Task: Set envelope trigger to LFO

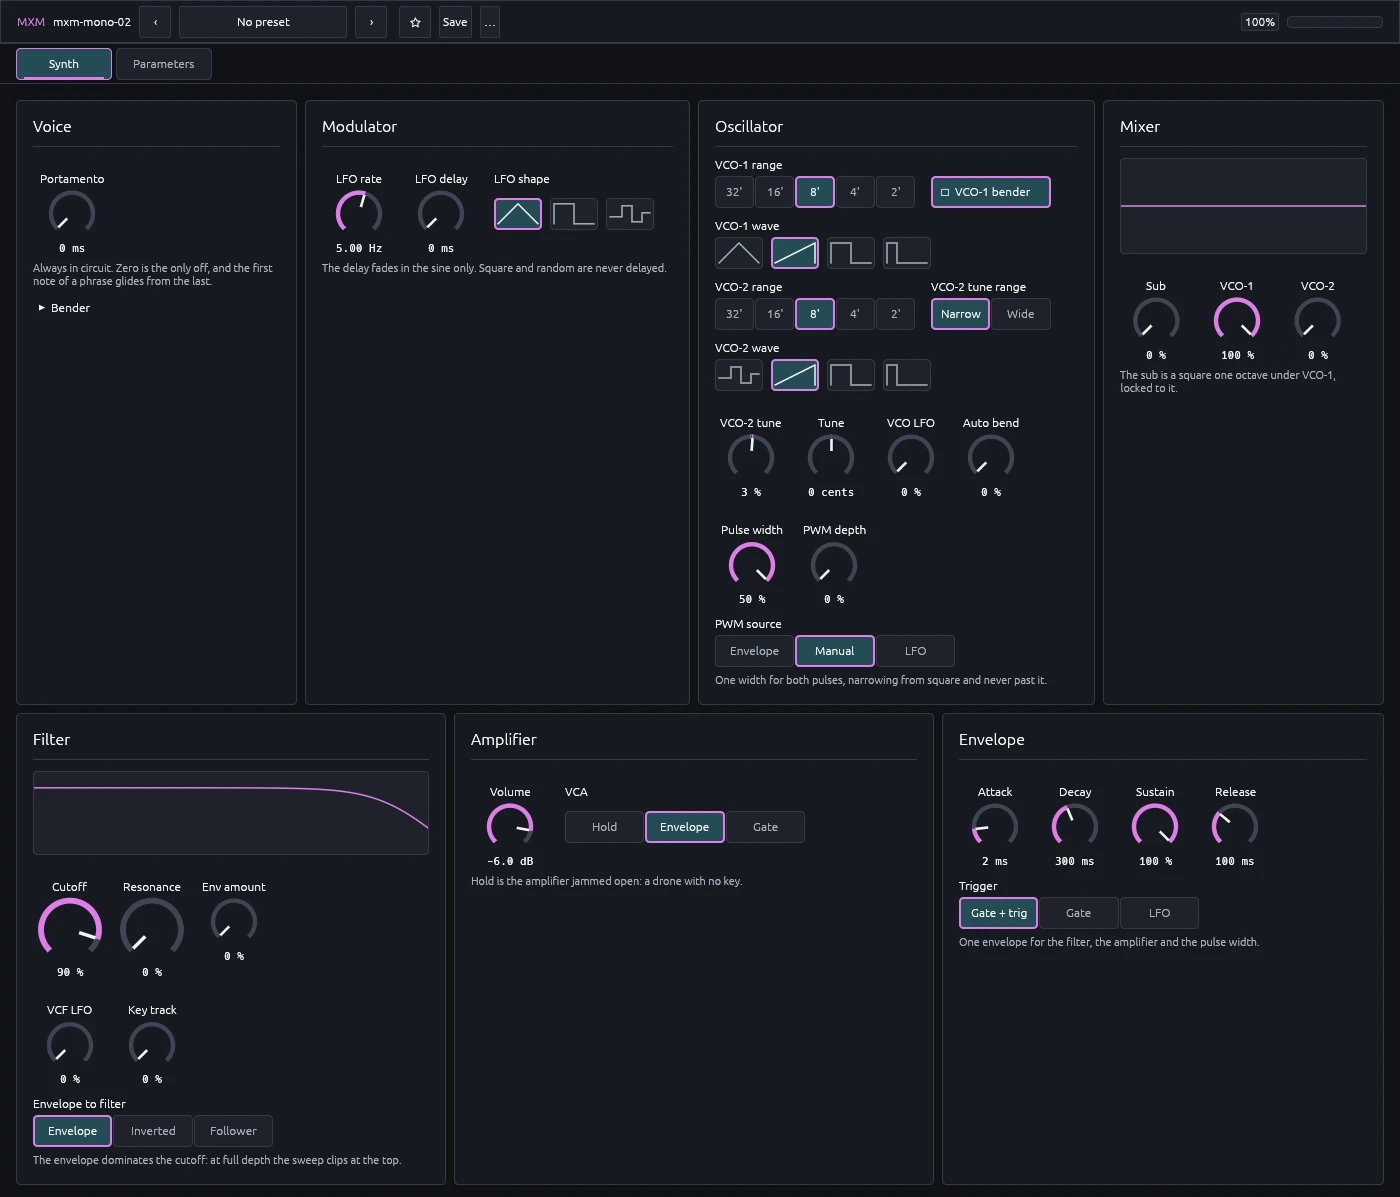Action: pos(1159,913)
